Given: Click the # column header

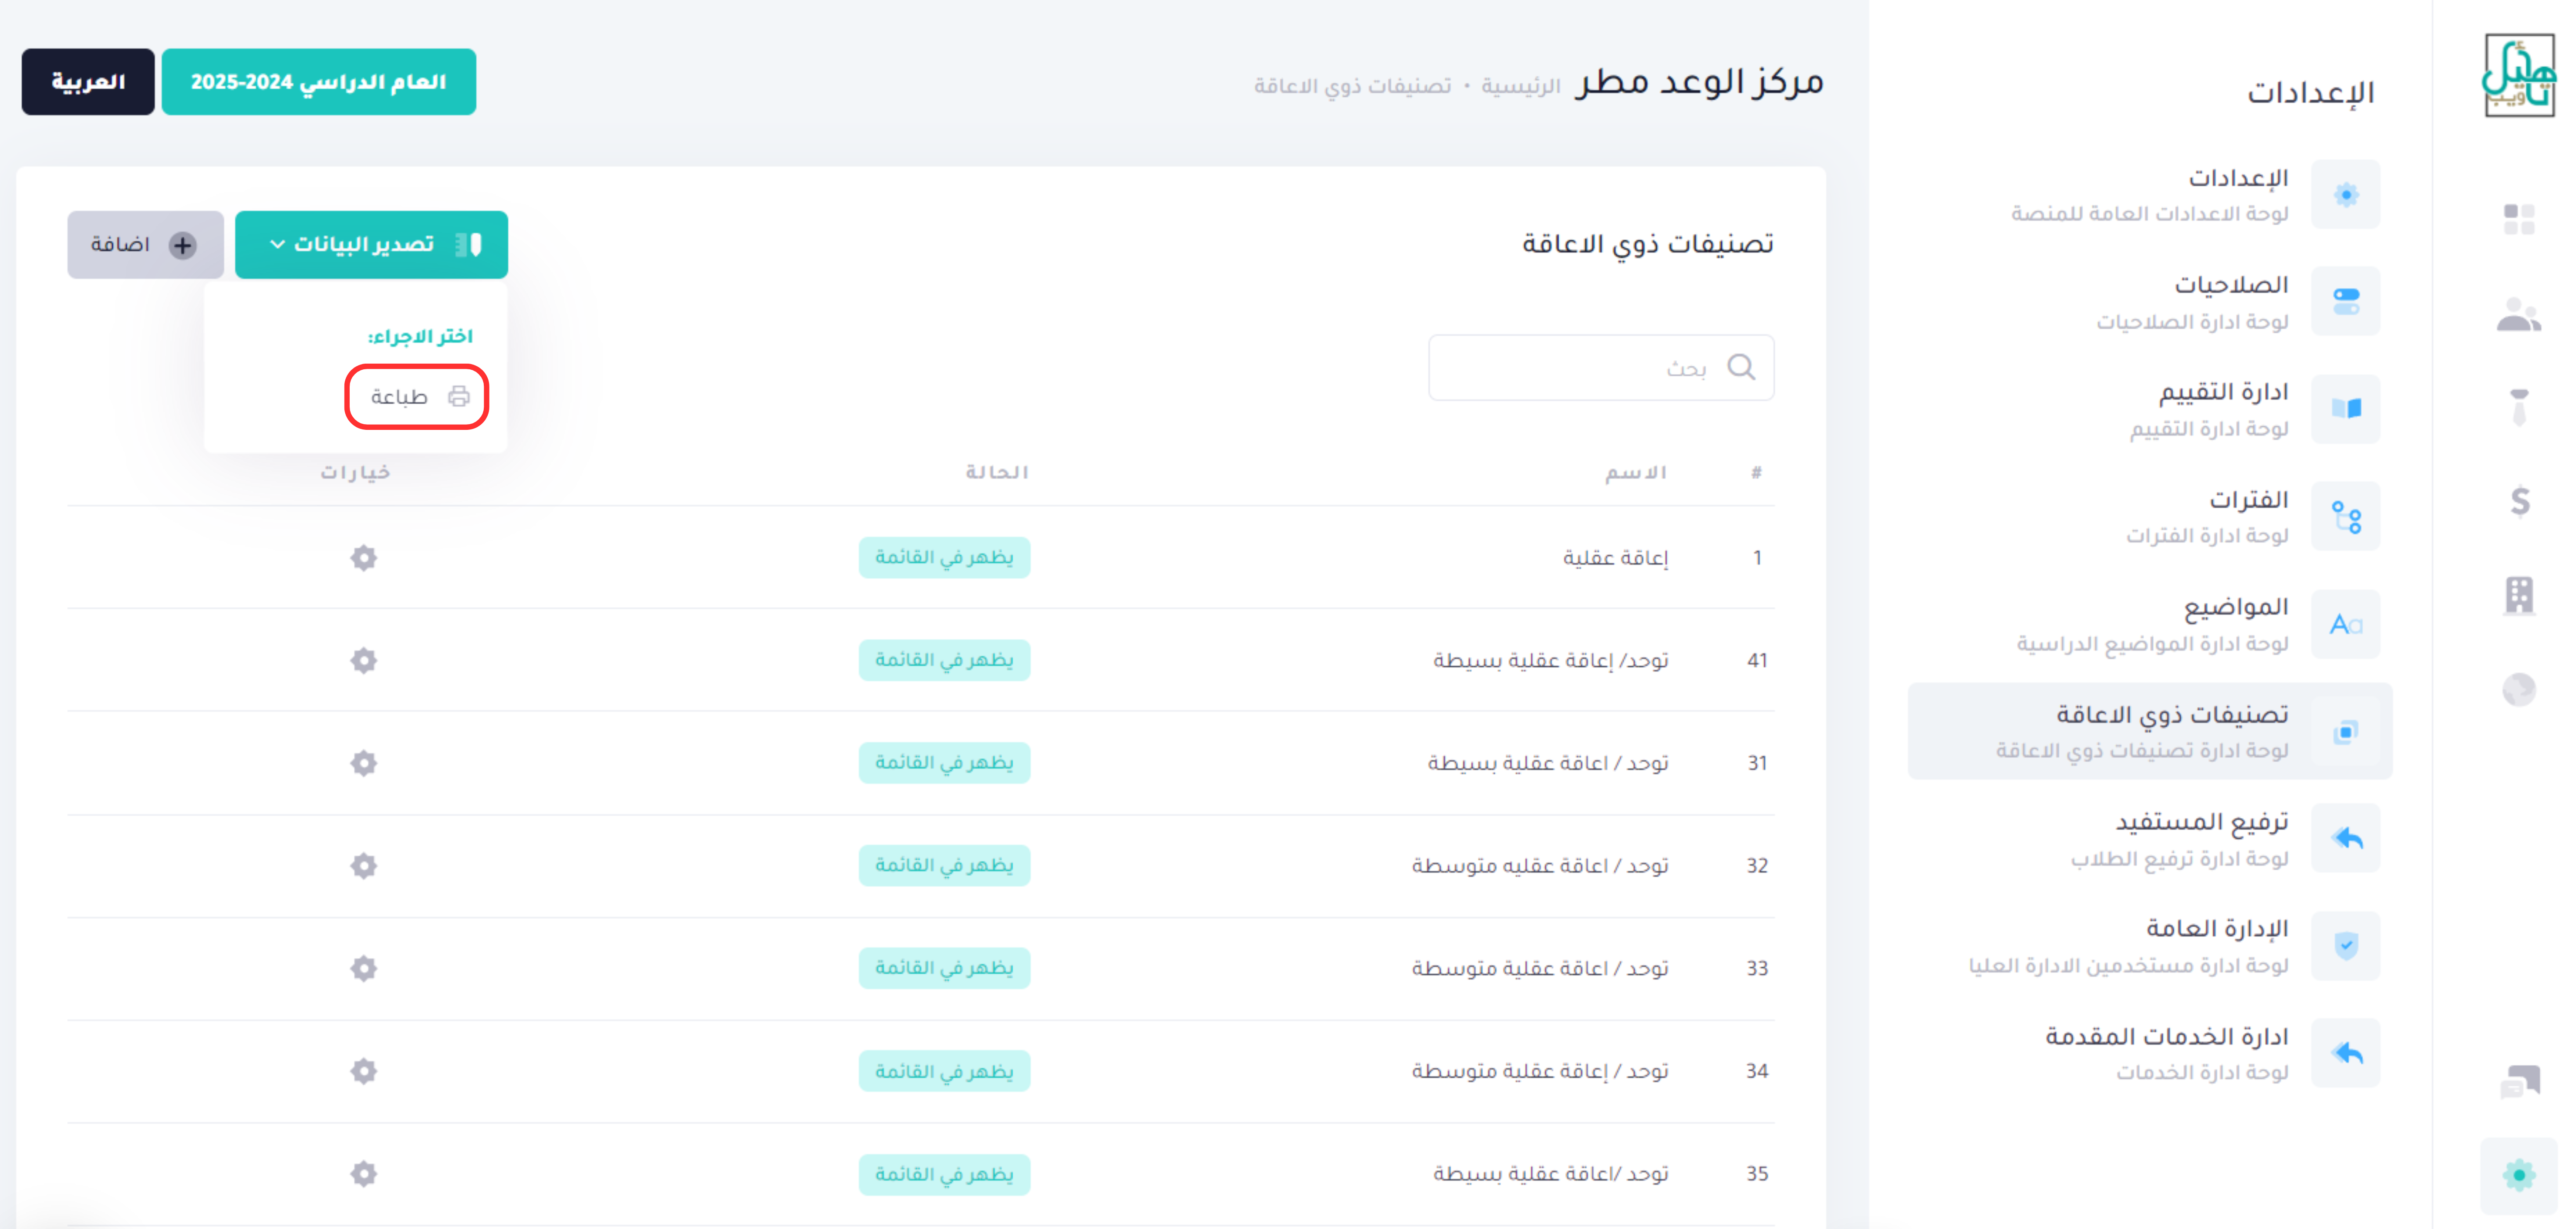Looking at the screenshot, I should point(1756,472).
